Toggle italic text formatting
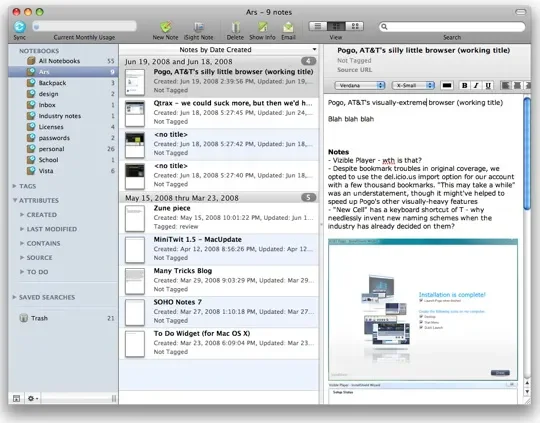 tap(476, 85)
